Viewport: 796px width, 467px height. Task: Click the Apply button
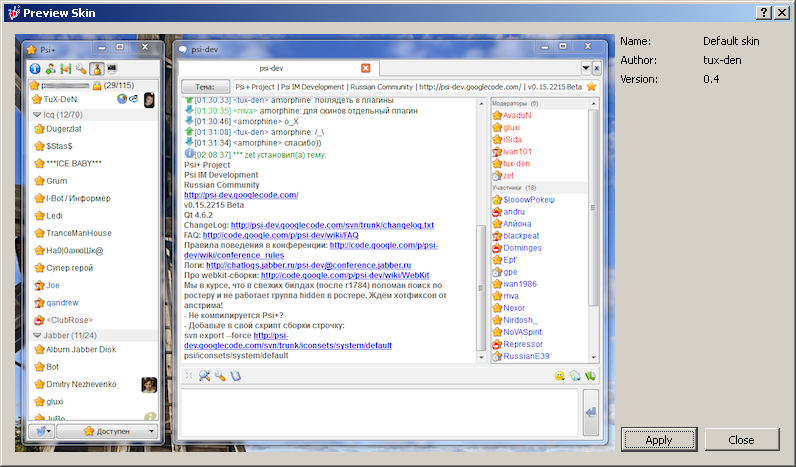[x=658, y=439]
